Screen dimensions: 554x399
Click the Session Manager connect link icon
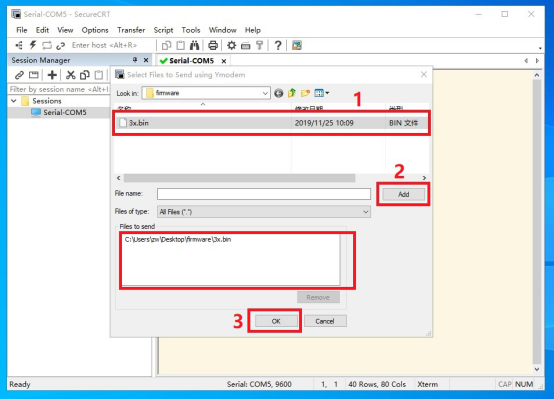click(x=19, y=75)
